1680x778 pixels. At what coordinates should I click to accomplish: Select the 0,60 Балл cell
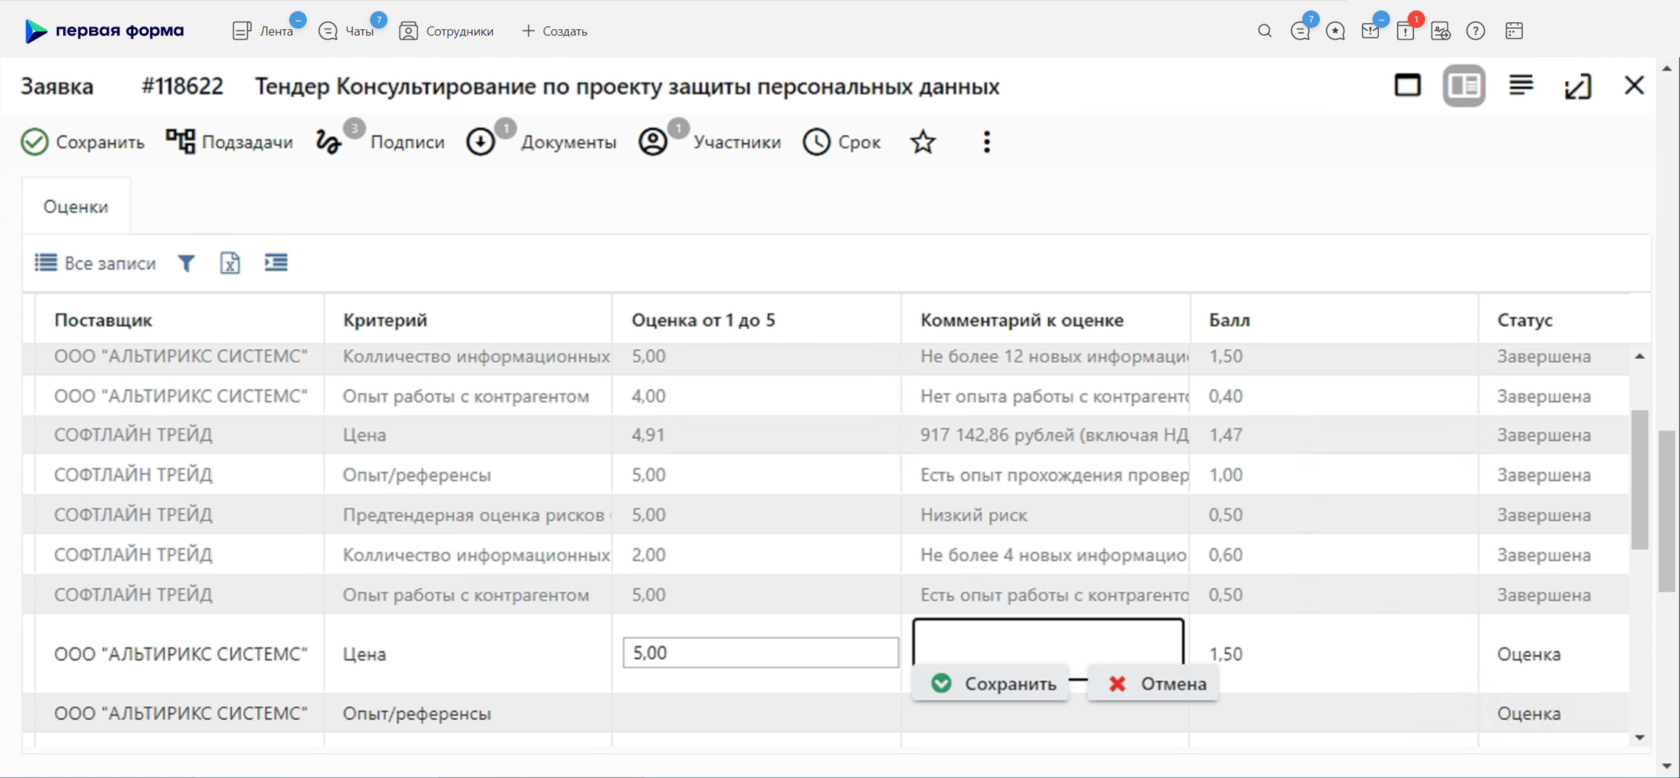(x=1334, y=555)
